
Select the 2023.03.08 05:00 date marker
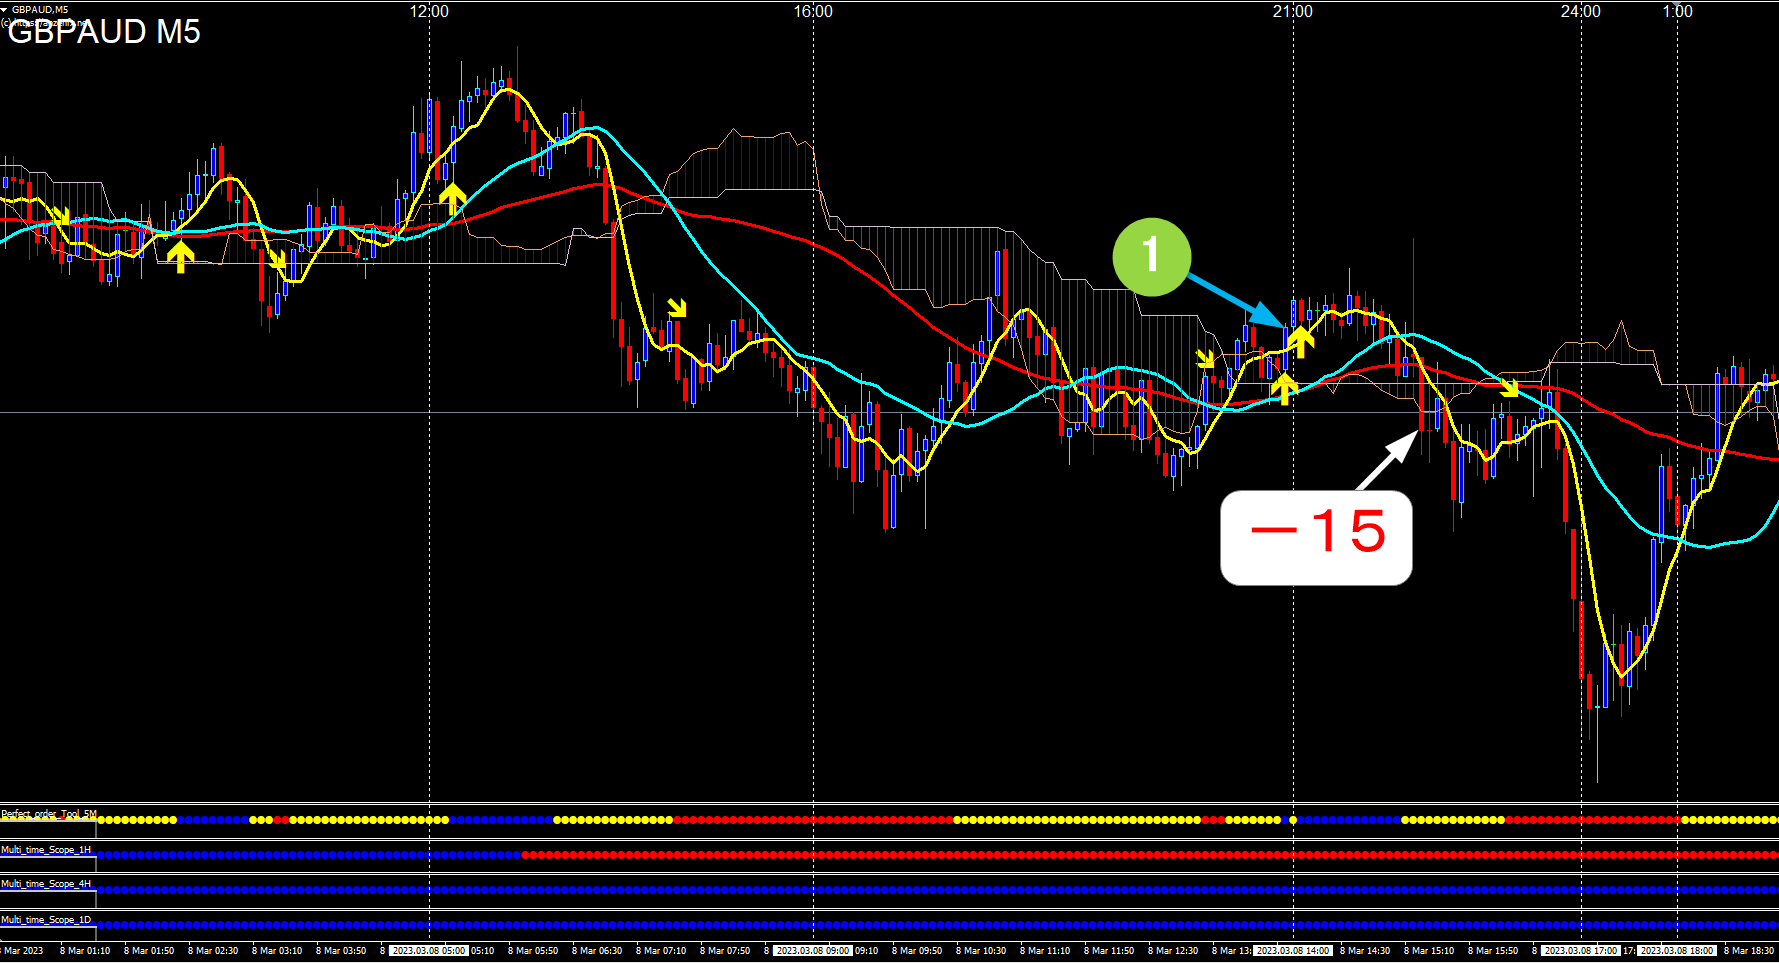(429, 951)
